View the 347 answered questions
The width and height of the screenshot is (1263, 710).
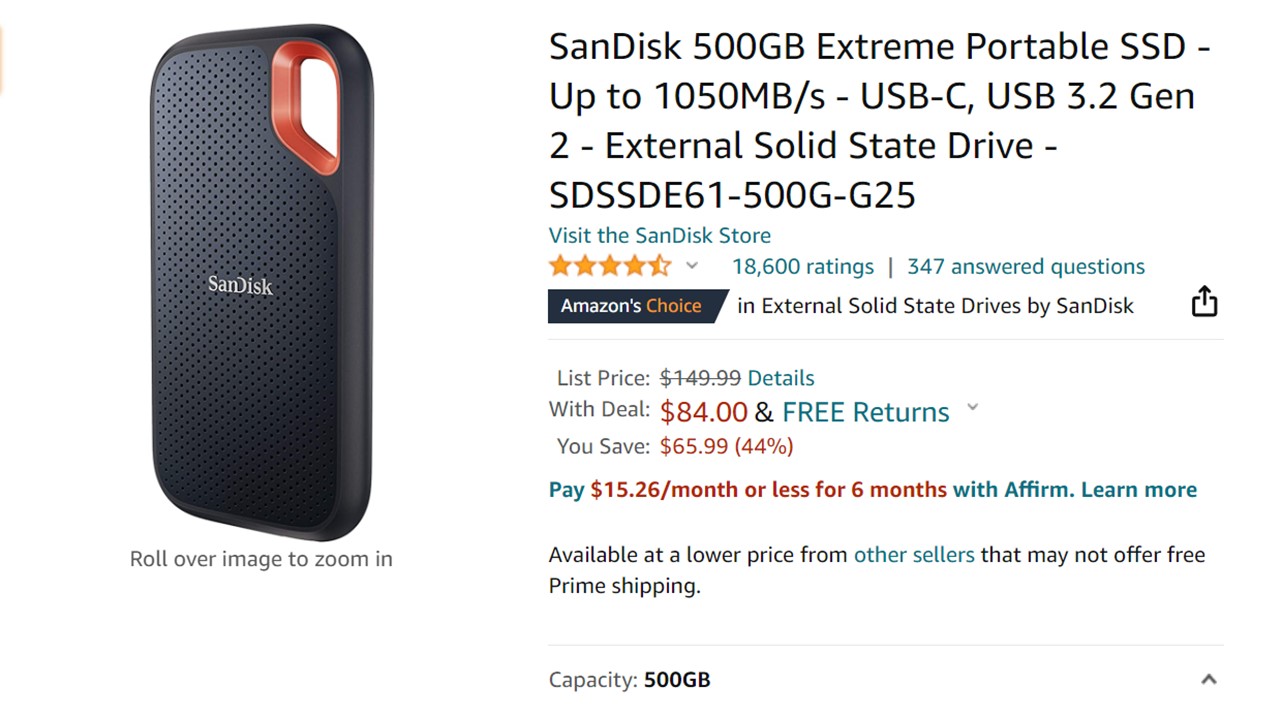point(1025,267)
